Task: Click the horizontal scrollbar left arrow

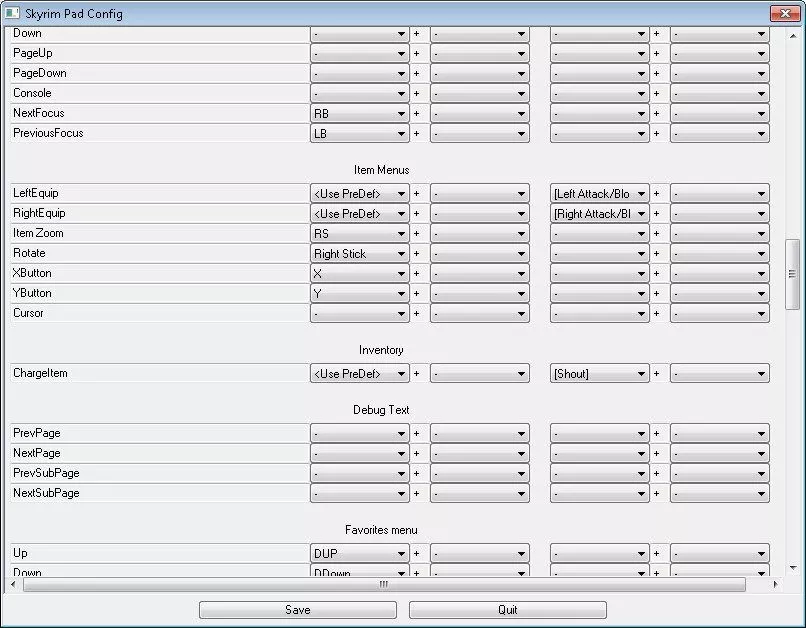Action: pos(13,584)
